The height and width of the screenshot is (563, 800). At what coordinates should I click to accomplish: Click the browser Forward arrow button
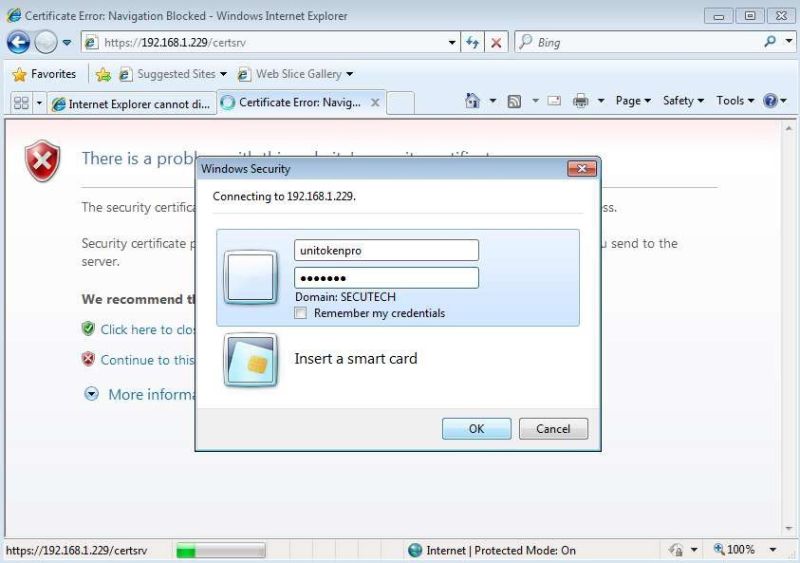coord(46,42)
